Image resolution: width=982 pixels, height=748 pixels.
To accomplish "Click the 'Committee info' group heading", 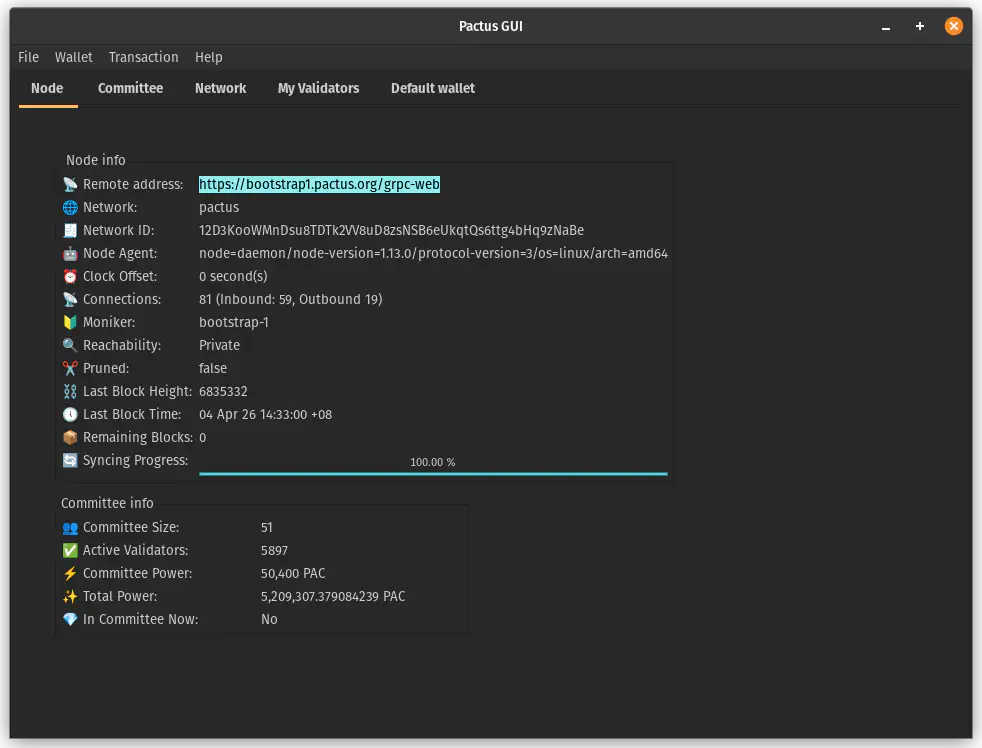I will point(107,503).
